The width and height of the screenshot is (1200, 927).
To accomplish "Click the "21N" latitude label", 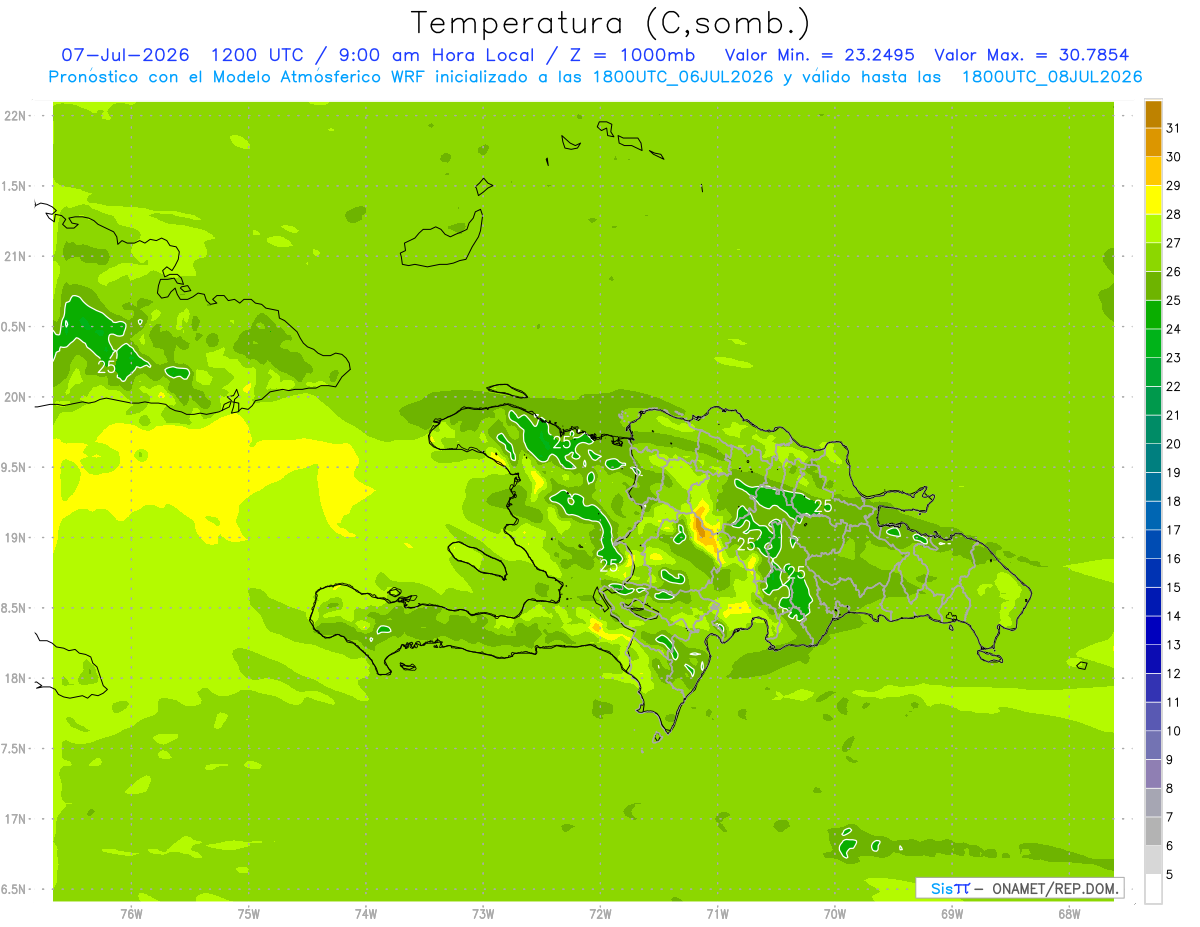I will tap(17, 256).
